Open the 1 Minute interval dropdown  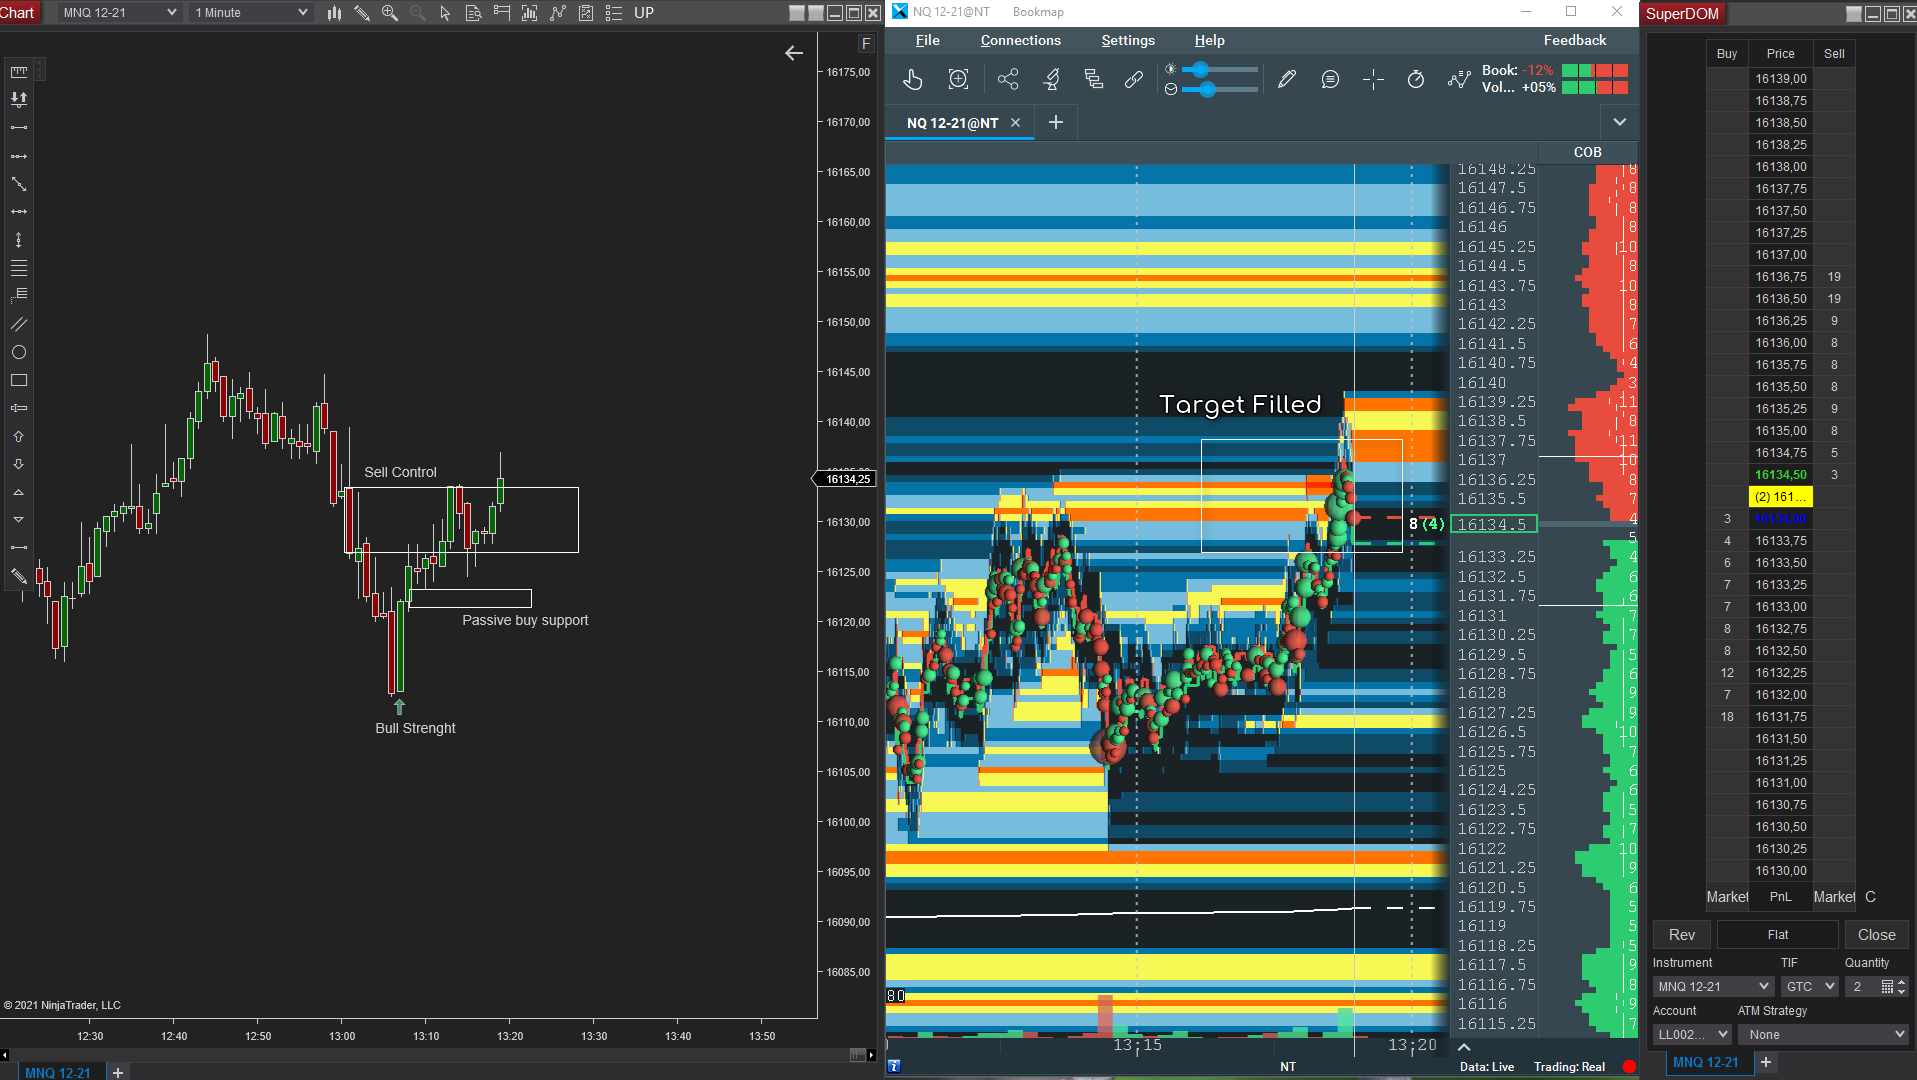251,13
